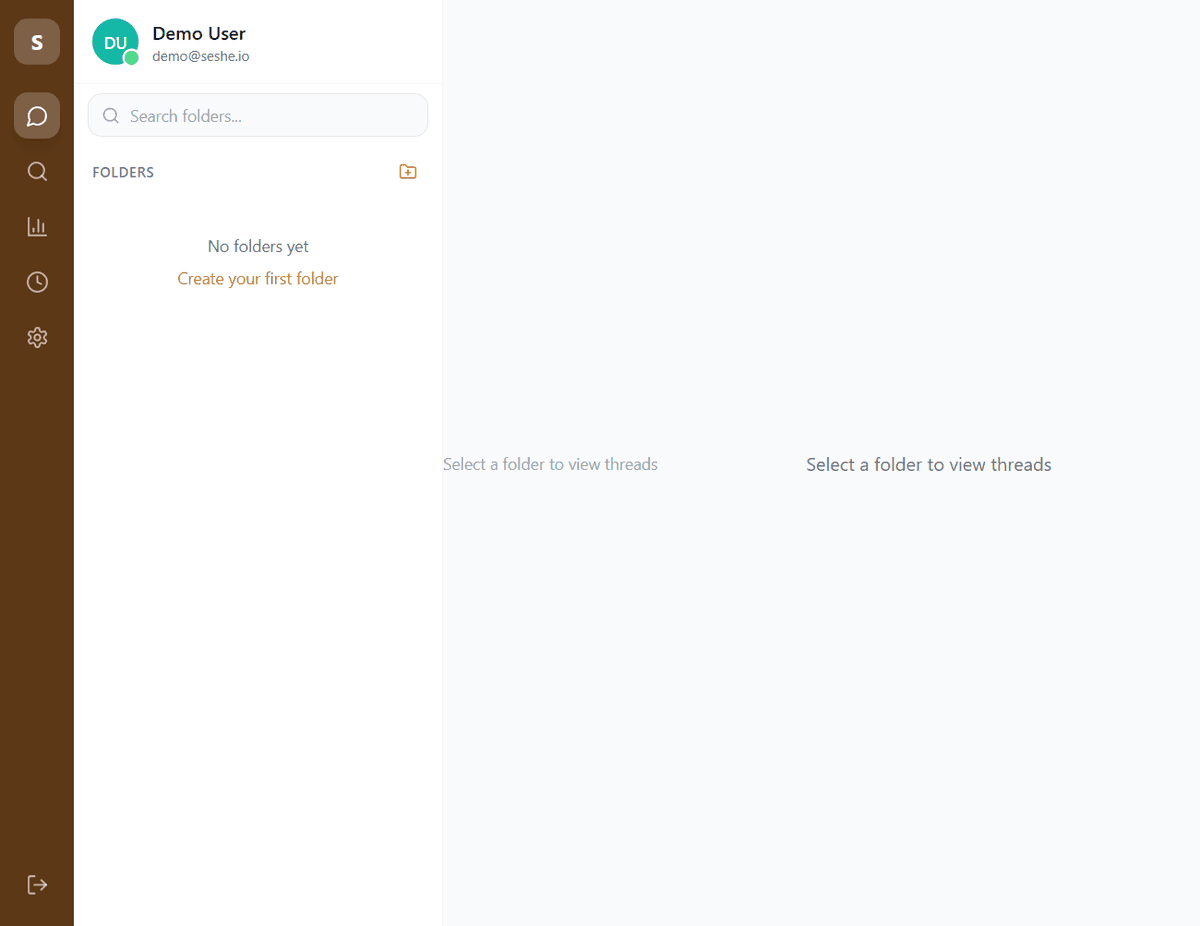Click the Demo User name
Viewport: 1200px width, 926px height.
point(198,34)
